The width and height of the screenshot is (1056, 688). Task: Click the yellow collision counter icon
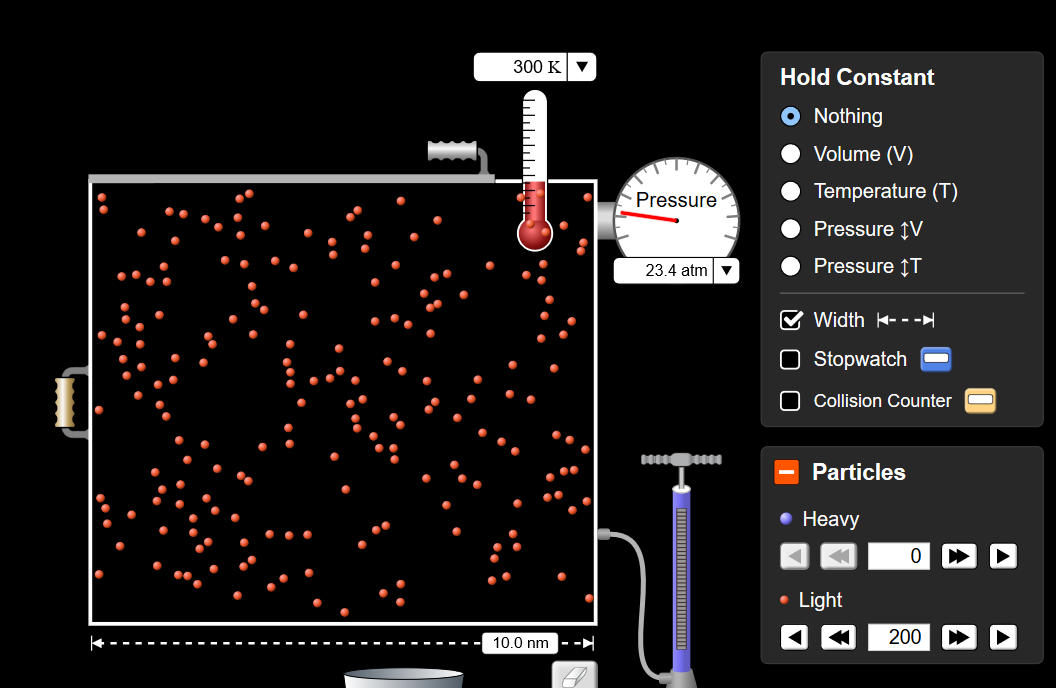(980, 401)
